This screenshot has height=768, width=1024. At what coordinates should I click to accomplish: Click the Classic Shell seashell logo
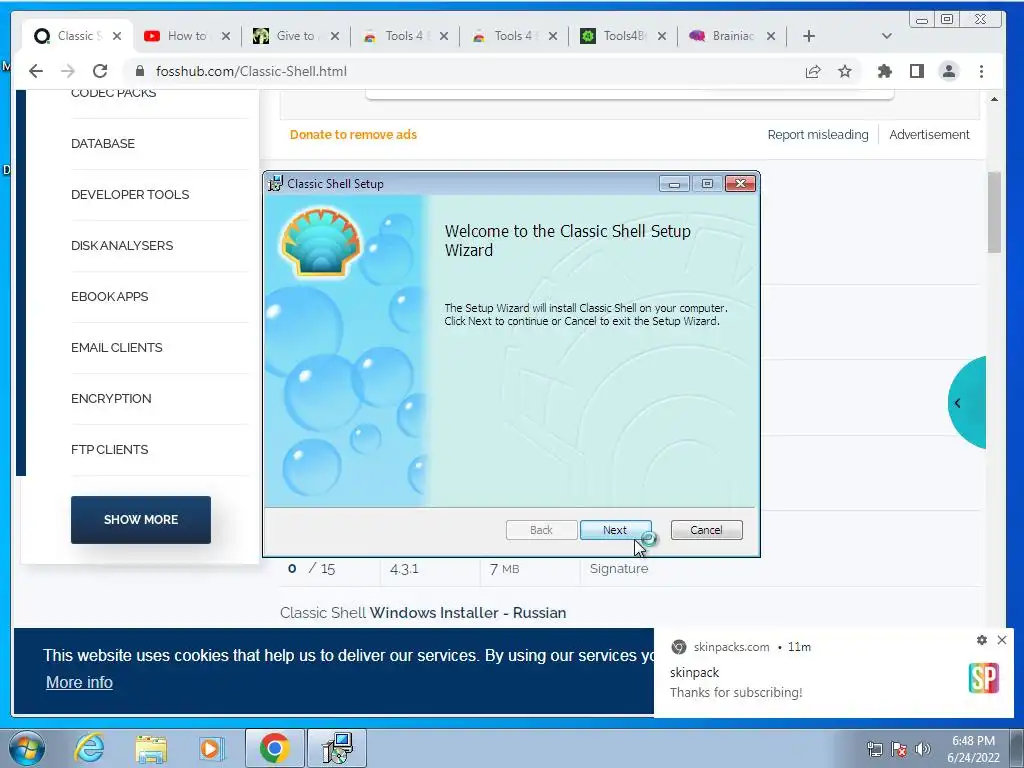tap(321, 242)
